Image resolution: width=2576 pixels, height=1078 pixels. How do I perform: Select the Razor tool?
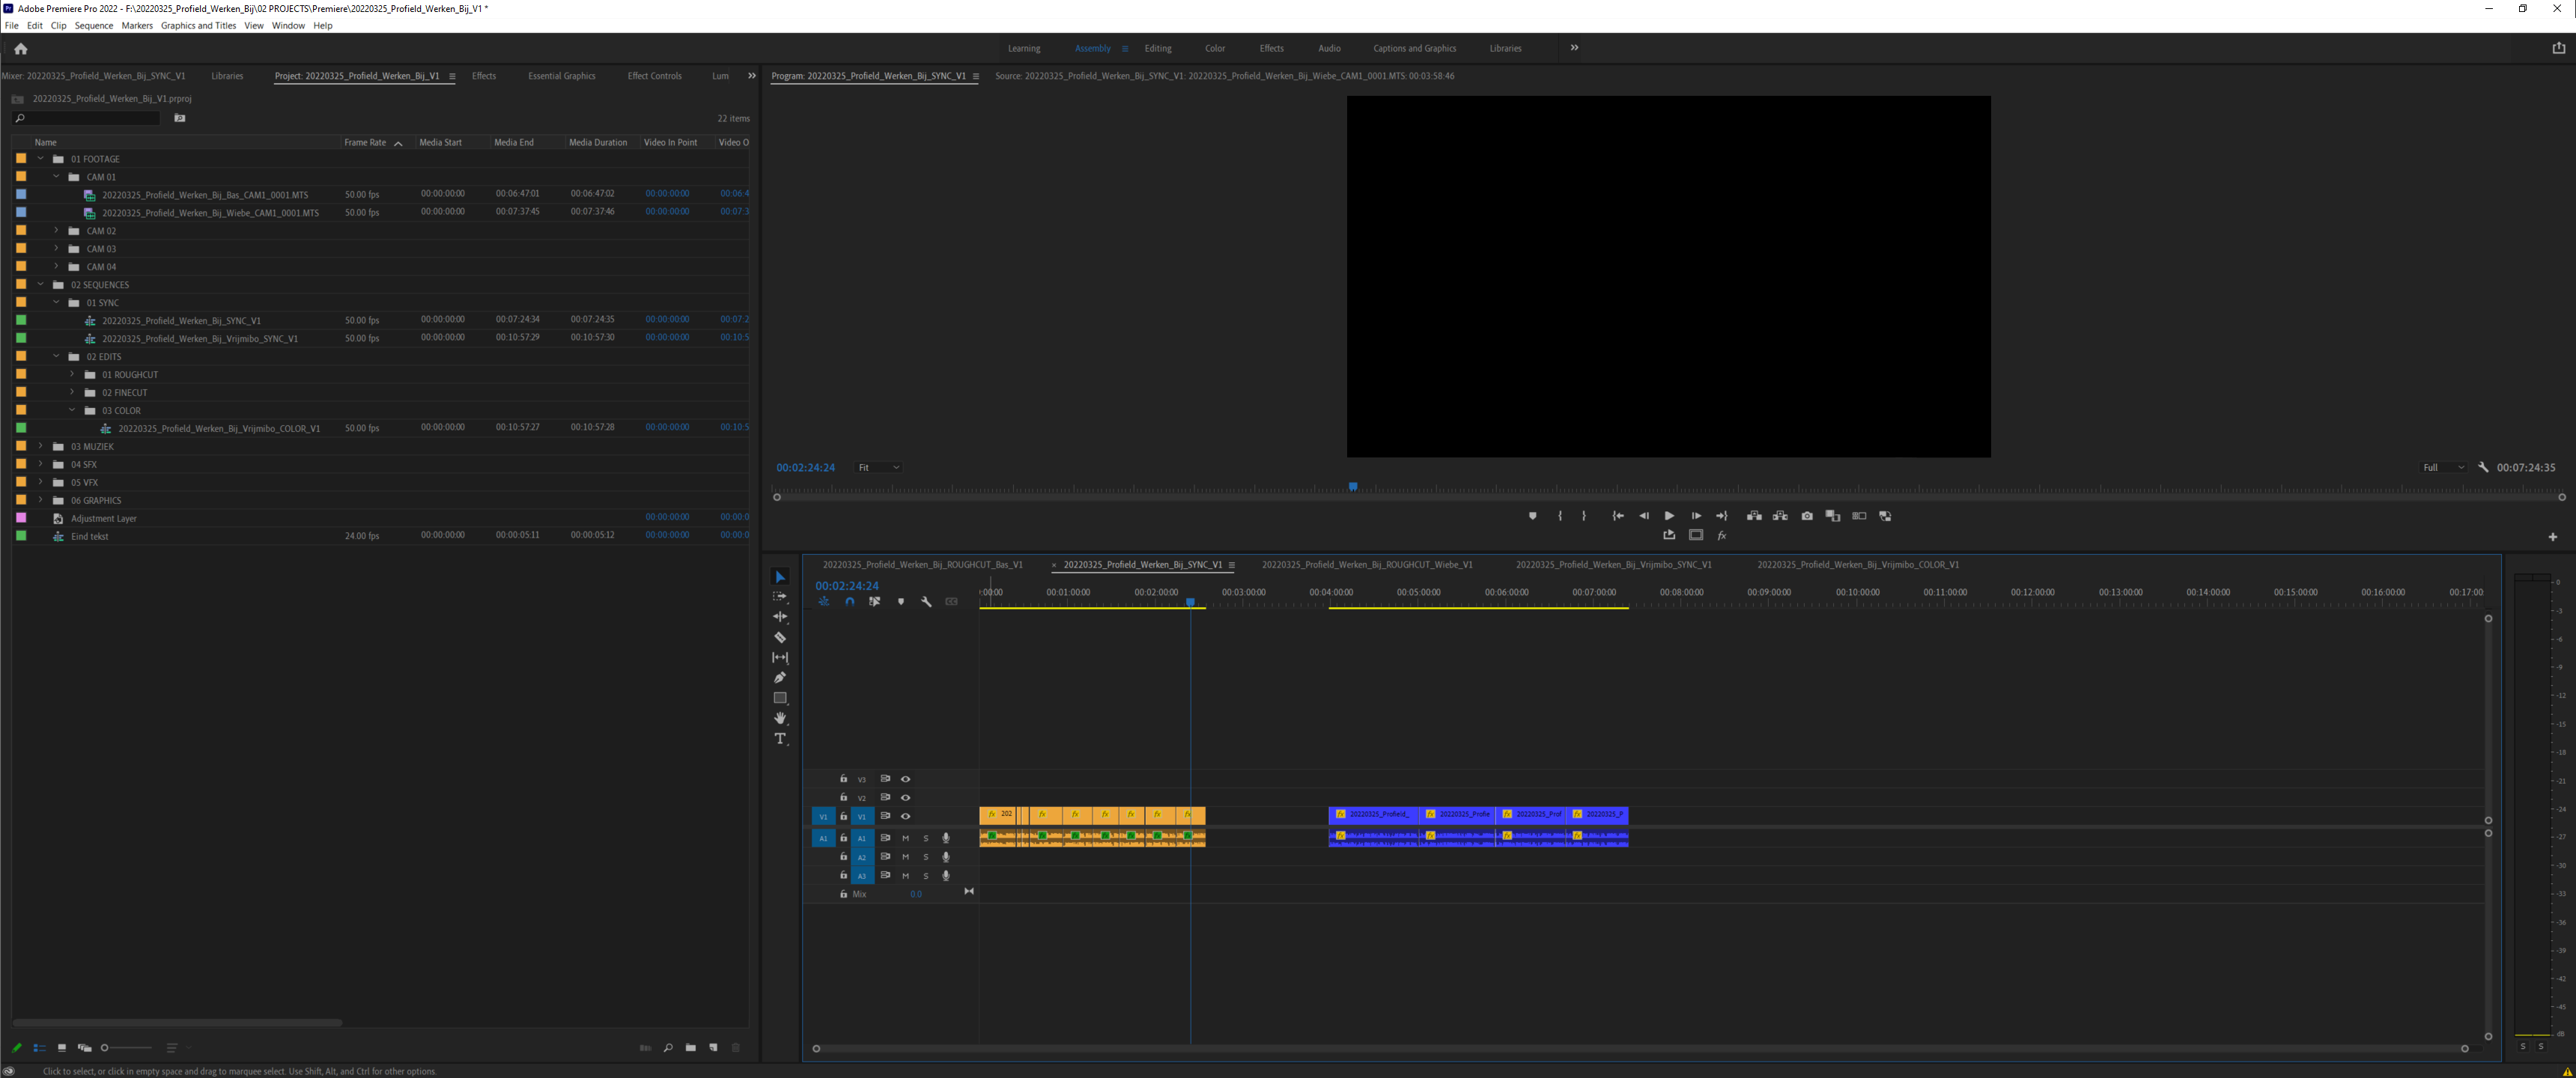coord(780,637)
